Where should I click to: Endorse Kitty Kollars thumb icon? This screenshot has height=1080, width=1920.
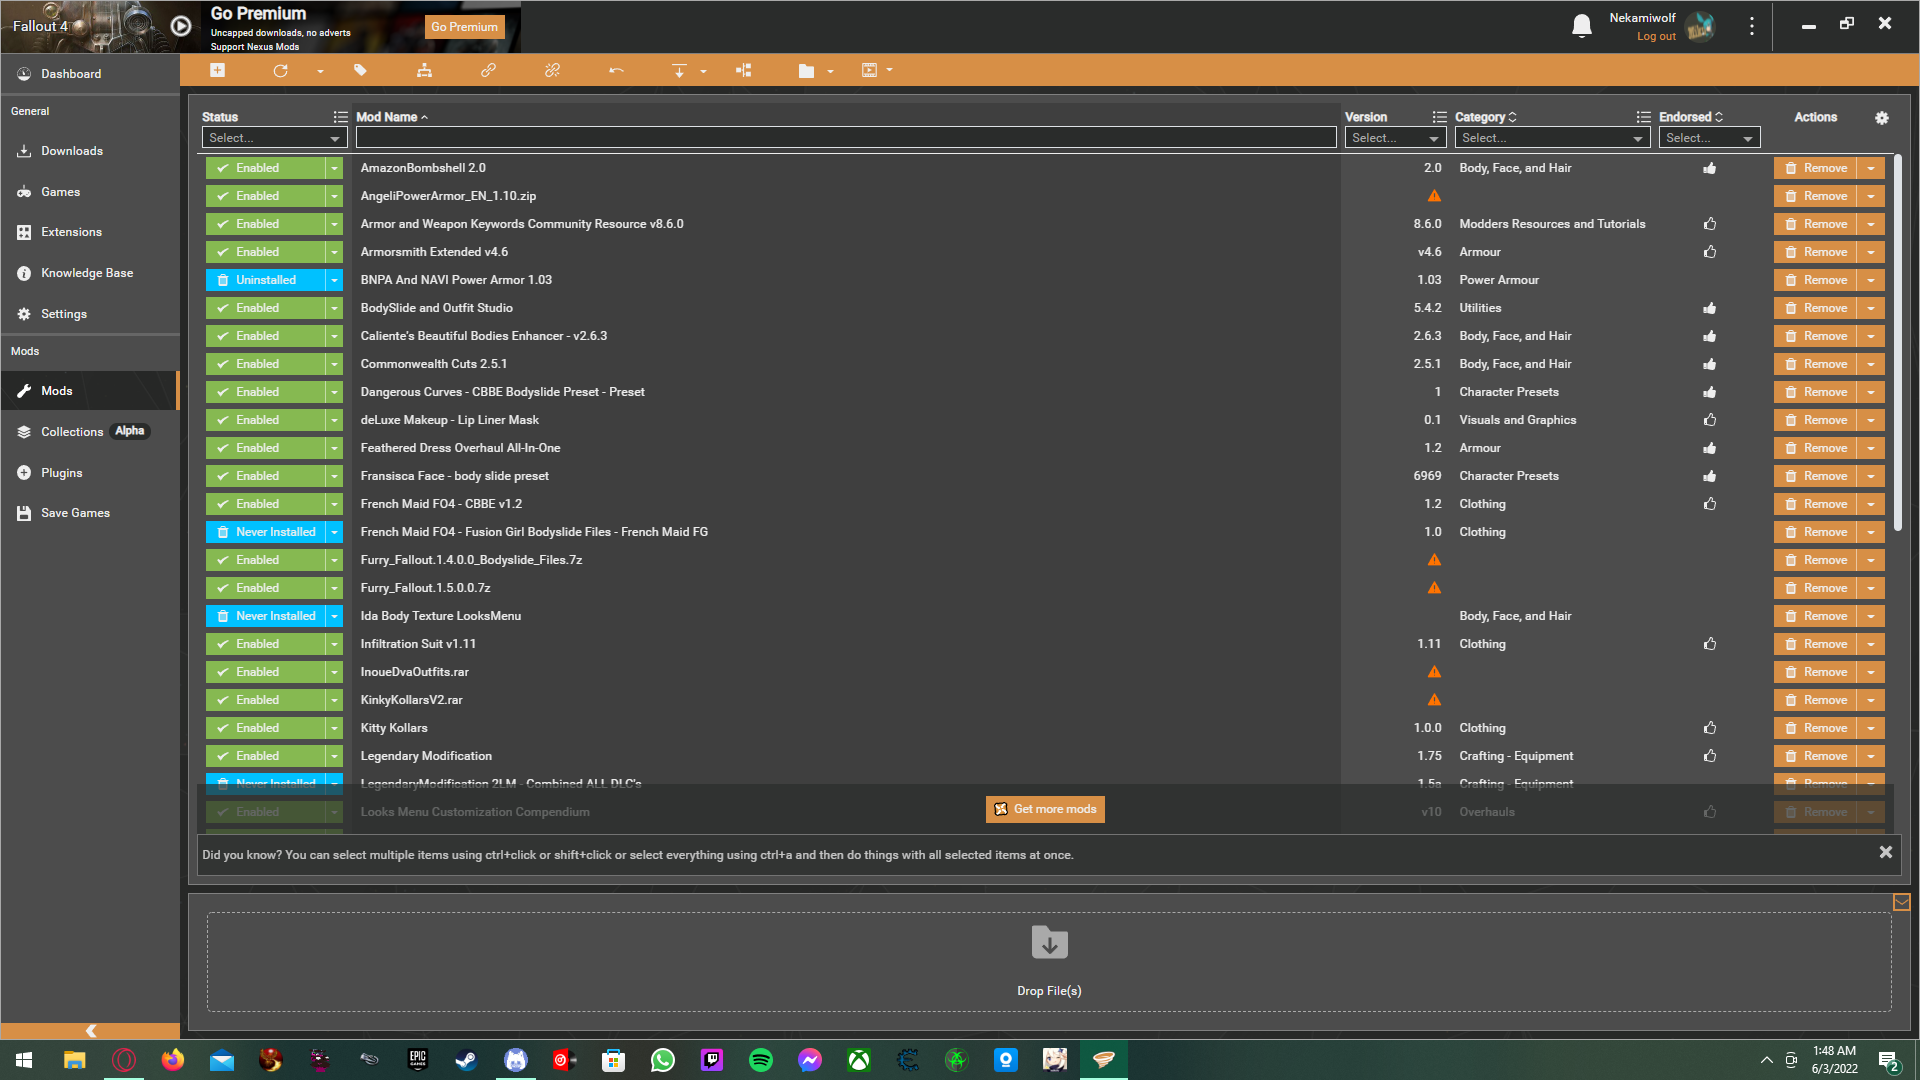(x=1710, y=728)
